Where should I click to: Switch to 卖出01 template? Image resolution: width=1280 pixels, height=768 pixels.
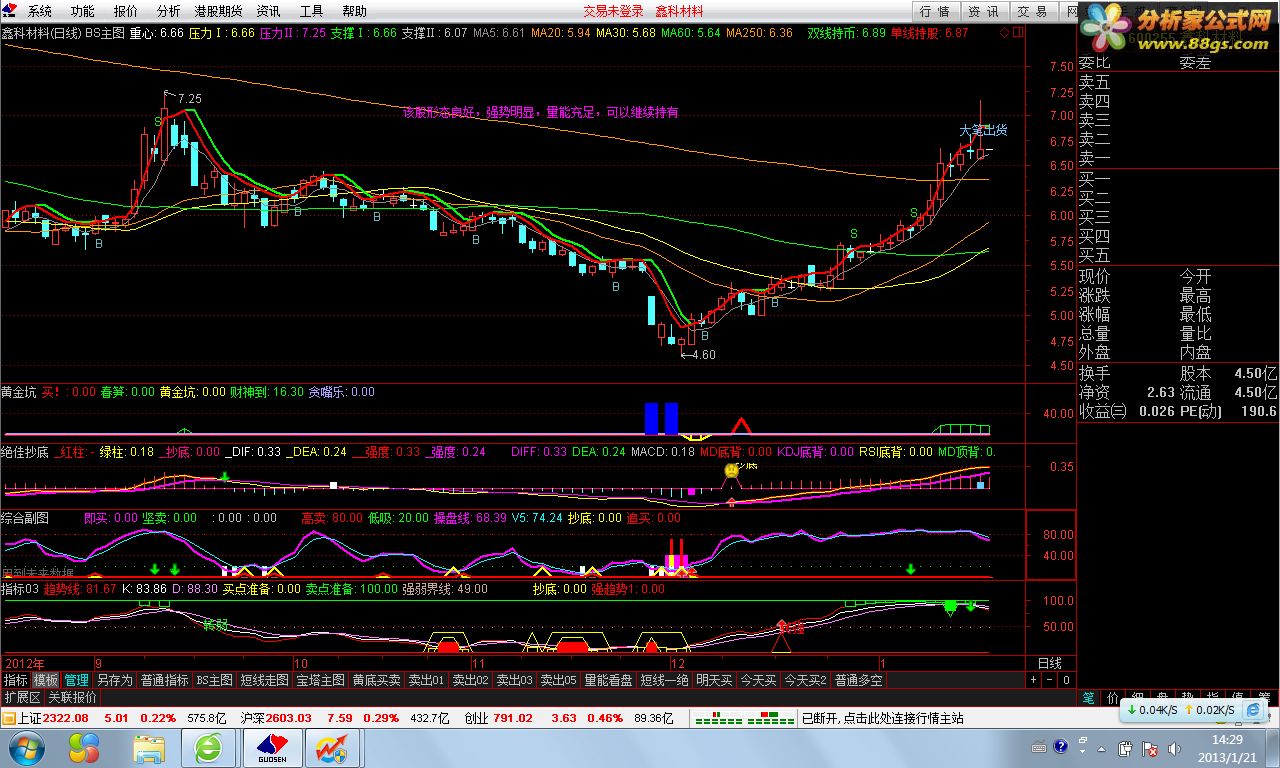click(x=426, y=680)
